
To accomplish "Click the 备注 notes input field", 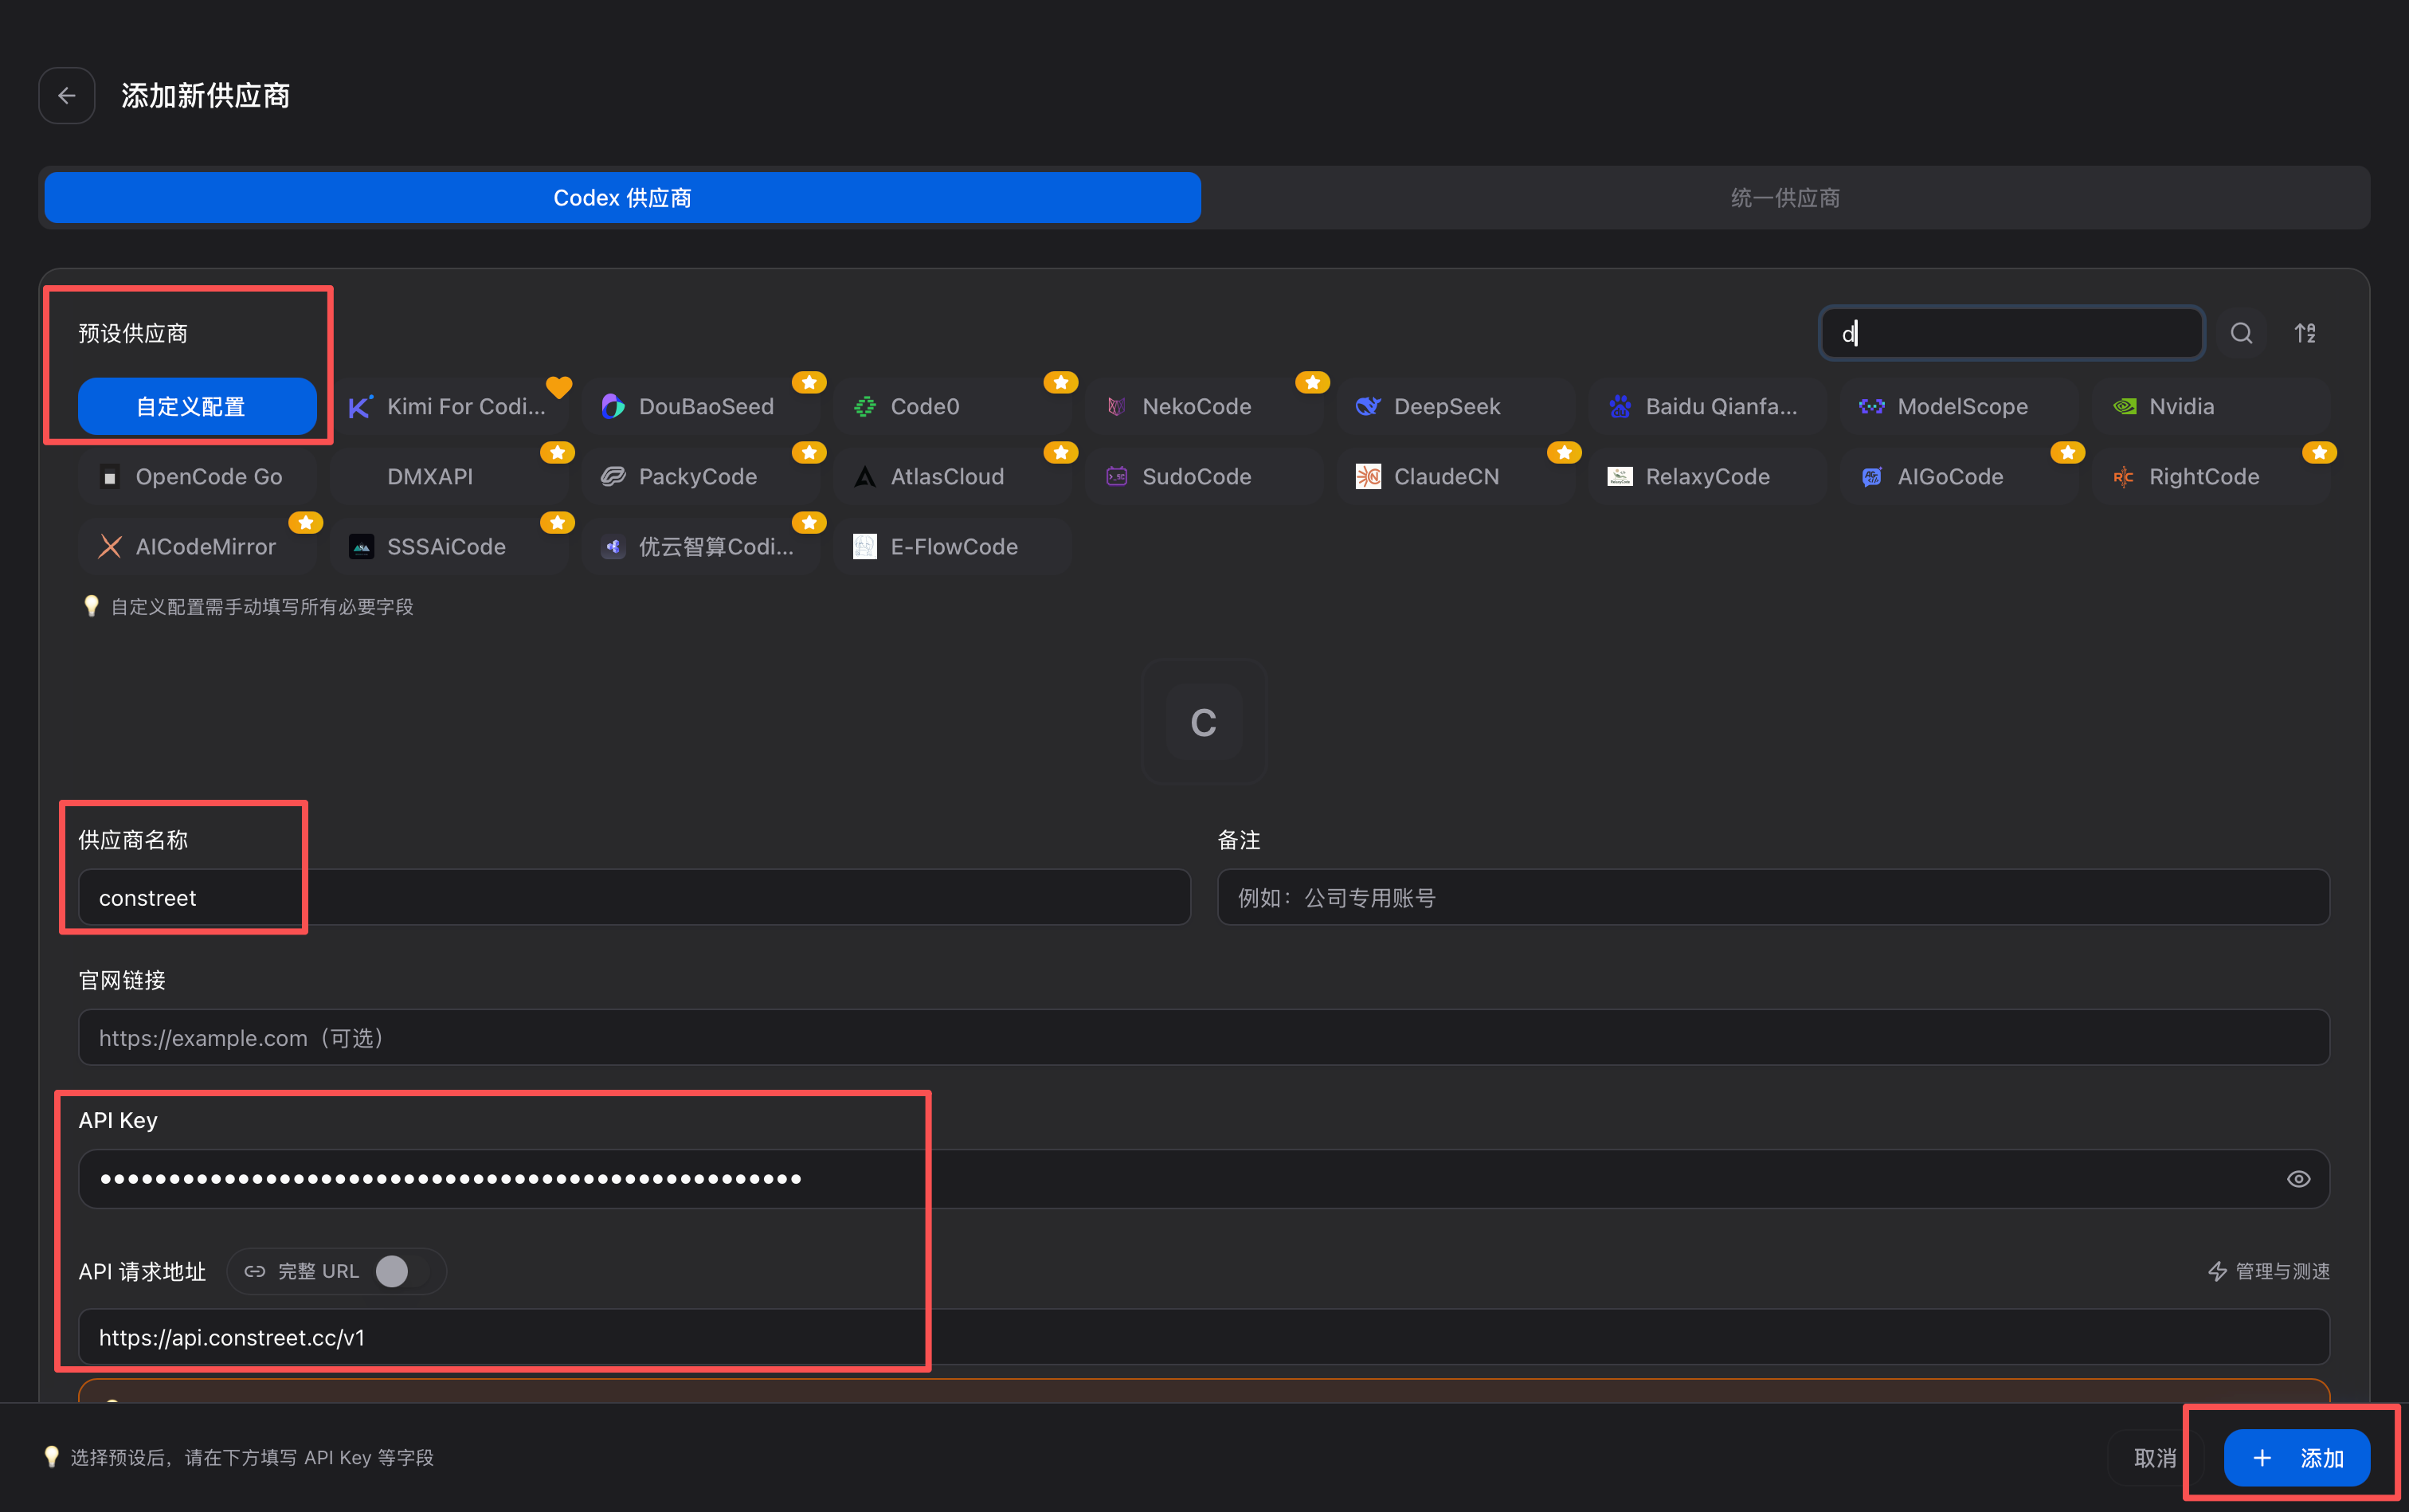I will coord(1773,897).
